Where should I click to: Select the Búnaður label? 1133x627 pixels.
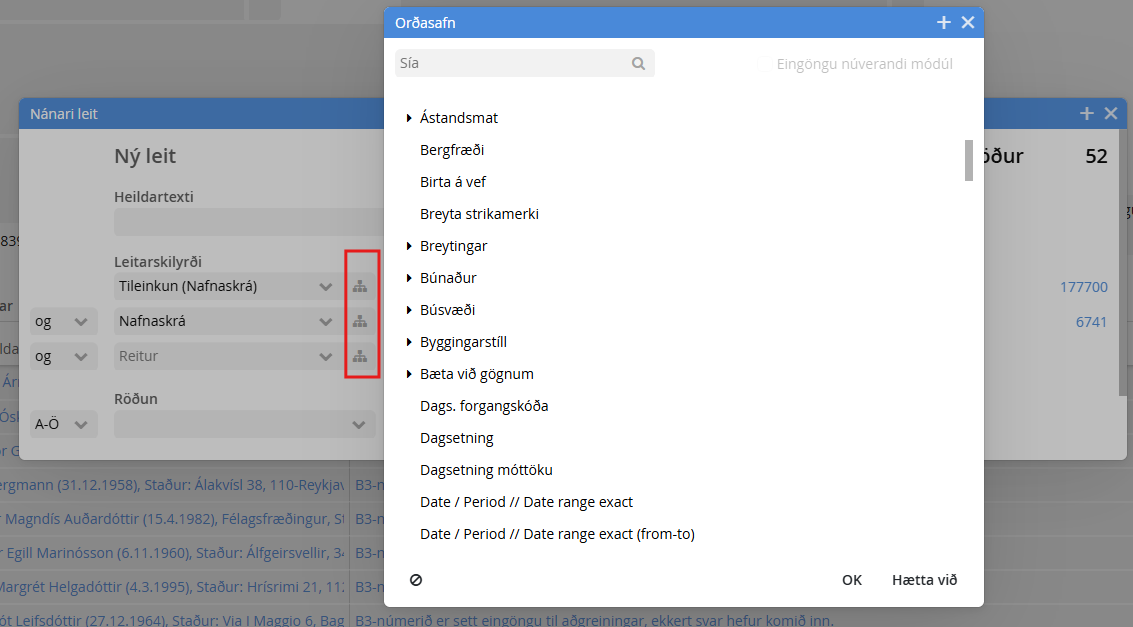click(x=448, y=278)
